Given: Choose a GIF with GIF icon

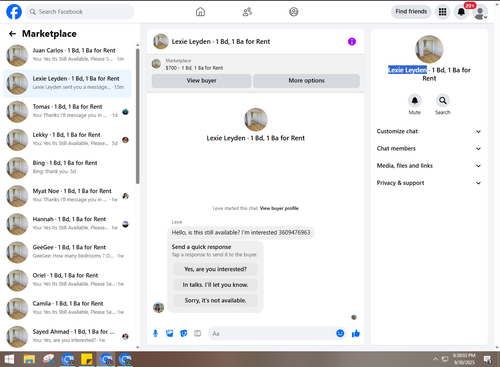Looking at the screenshot, I should (198, 333).
